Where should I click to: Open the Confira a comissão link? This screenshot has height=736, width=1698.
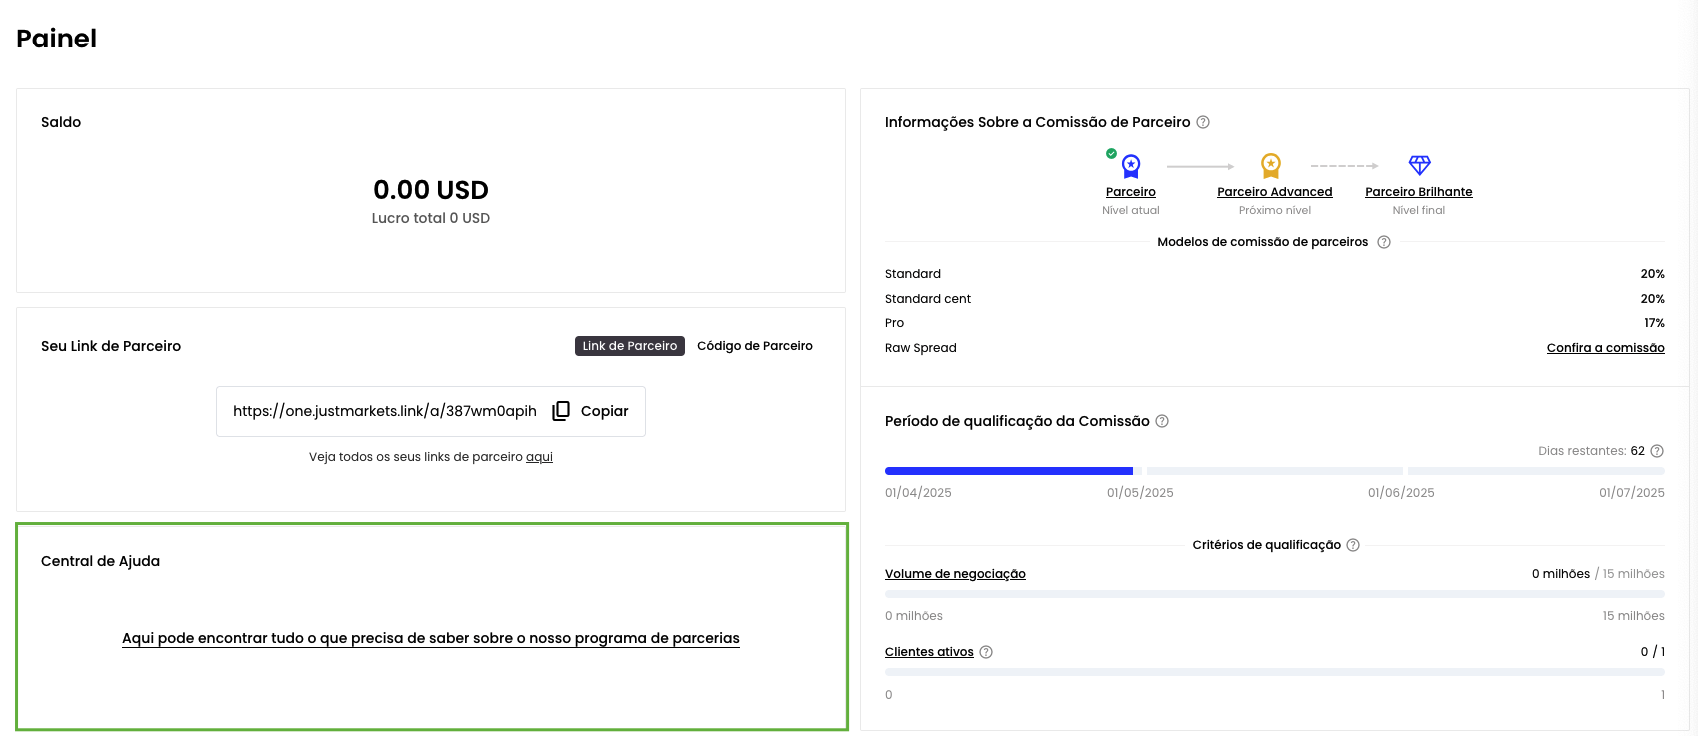point(1605,348)
